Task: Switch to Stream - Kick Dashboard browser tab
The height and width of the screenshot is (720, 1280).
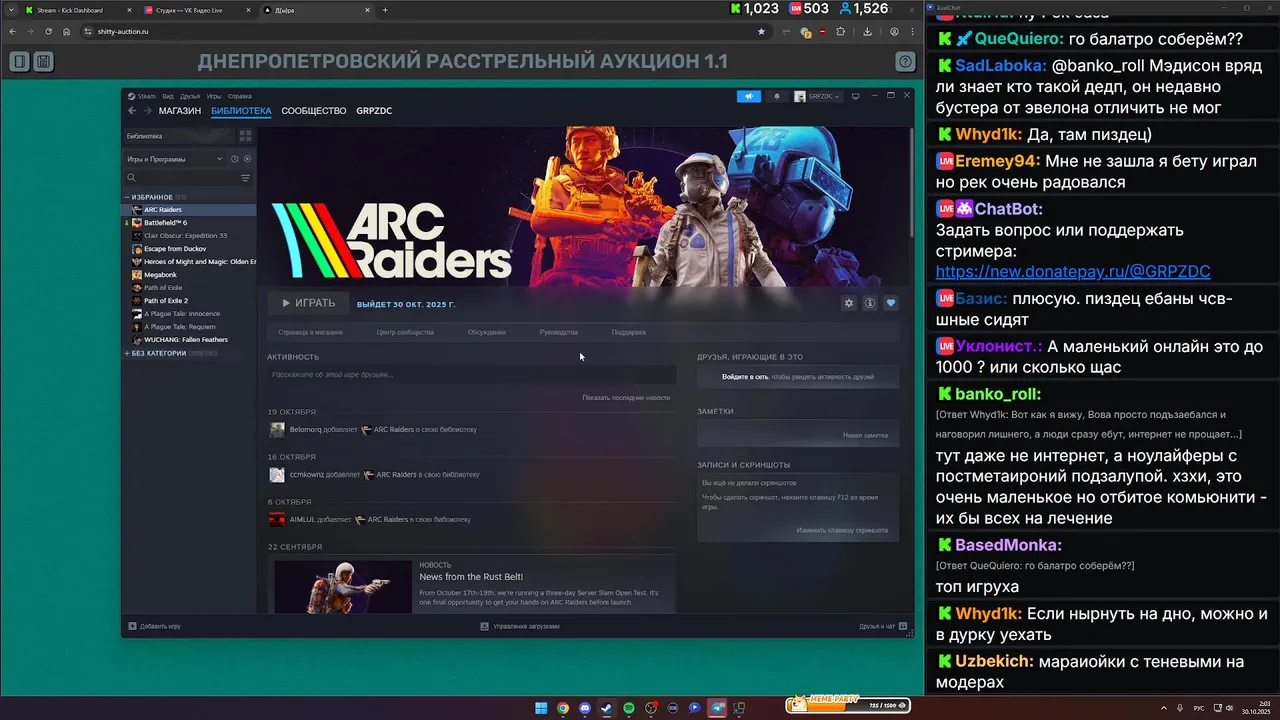Action: [x=77, y=10]
